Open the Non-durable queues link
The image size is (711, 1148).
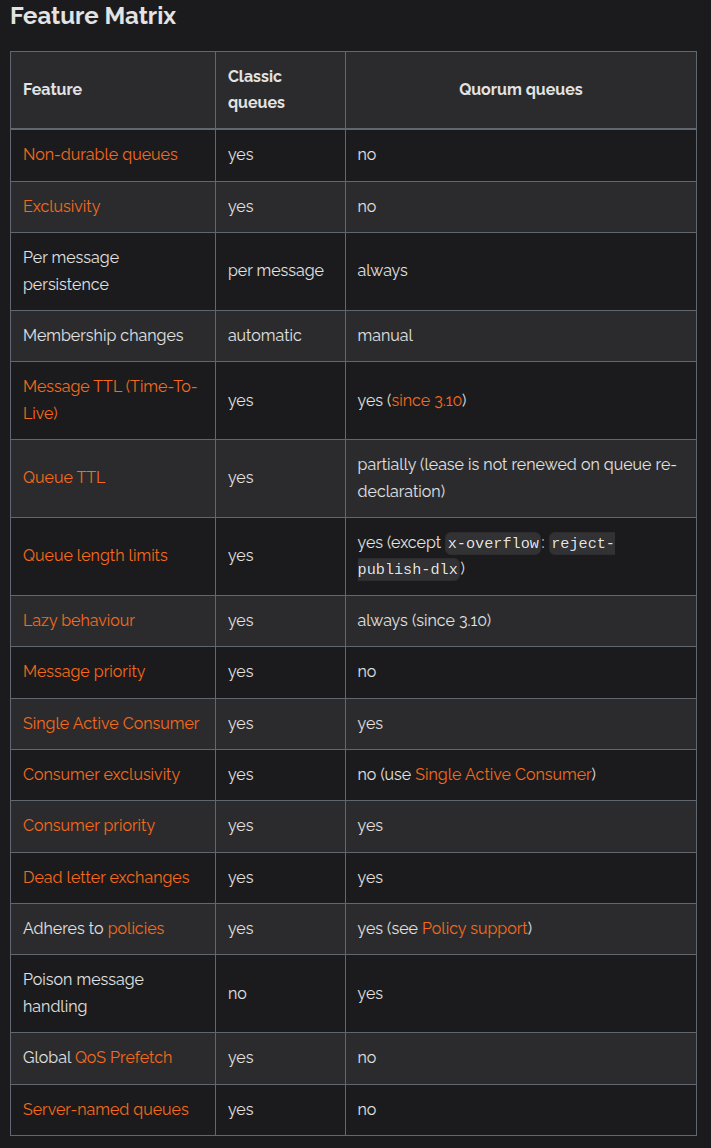(x=100, y=154)
